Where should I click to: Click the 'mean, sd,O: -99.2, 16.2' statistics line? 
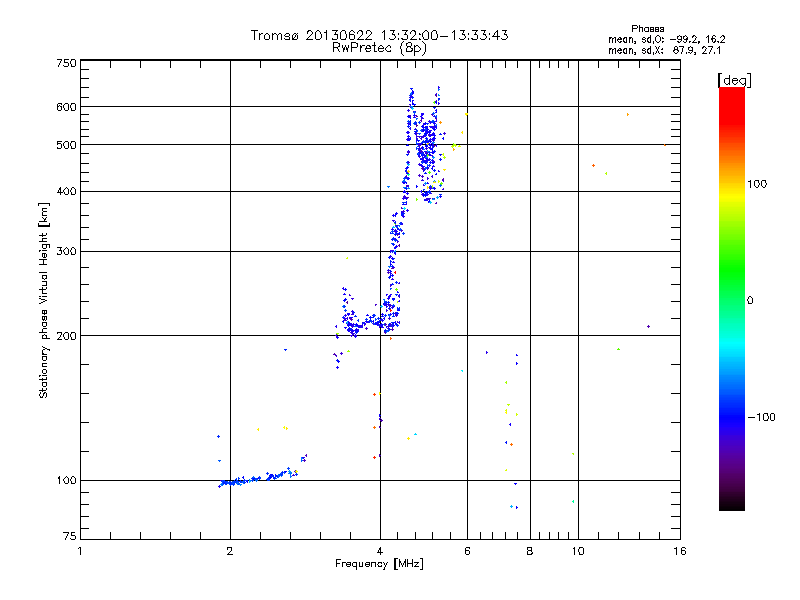[x=666, y=40]
